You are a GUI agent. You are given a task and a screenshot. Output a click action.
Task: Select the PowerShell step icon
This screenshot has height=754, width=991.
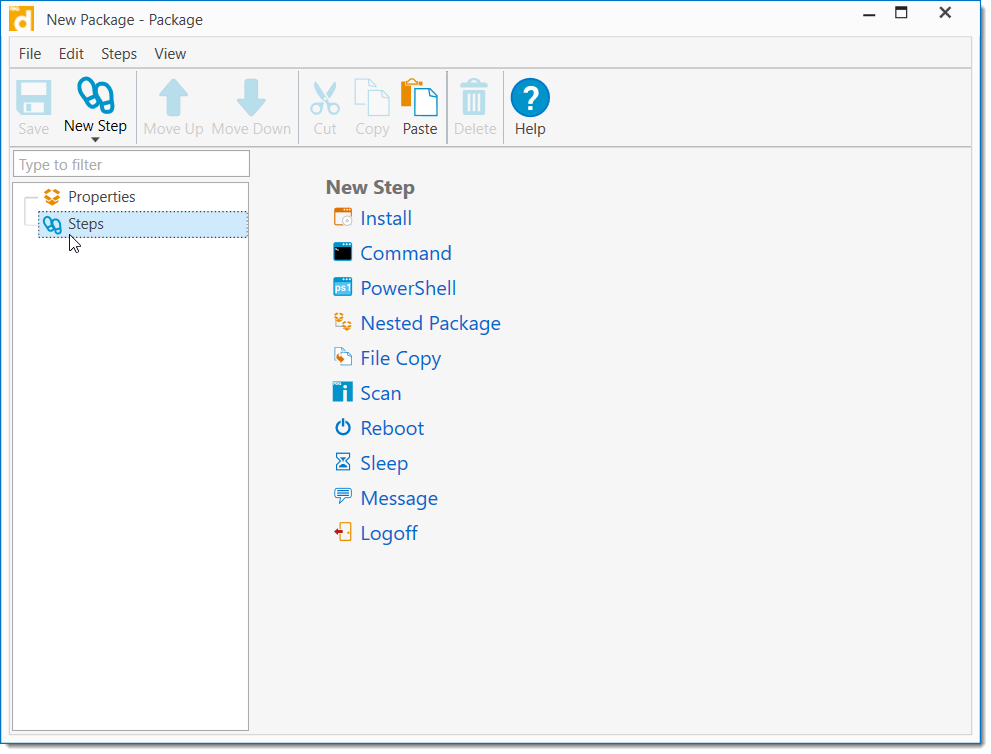343,287
